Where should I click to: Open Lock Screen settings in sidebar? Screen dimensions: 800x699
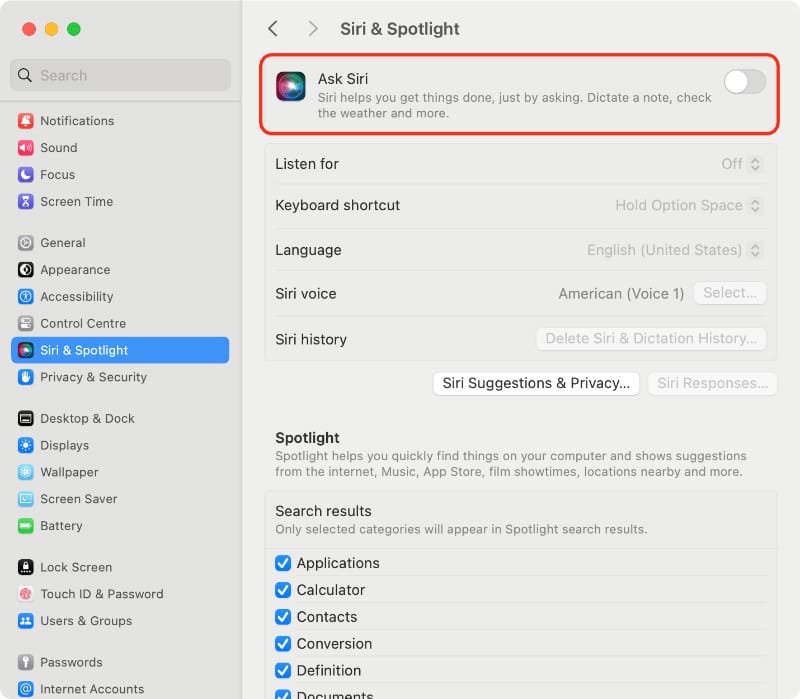coord(120,567)
